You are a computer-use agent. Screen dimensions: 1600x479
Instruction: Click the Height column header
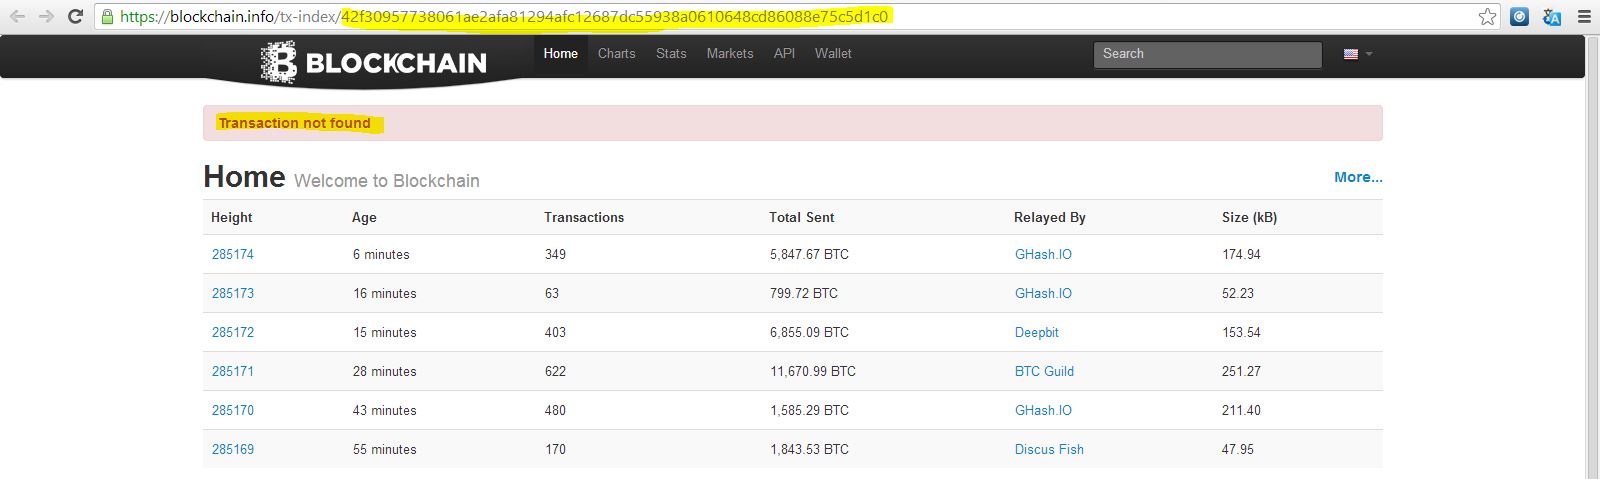tap(232, 217)
